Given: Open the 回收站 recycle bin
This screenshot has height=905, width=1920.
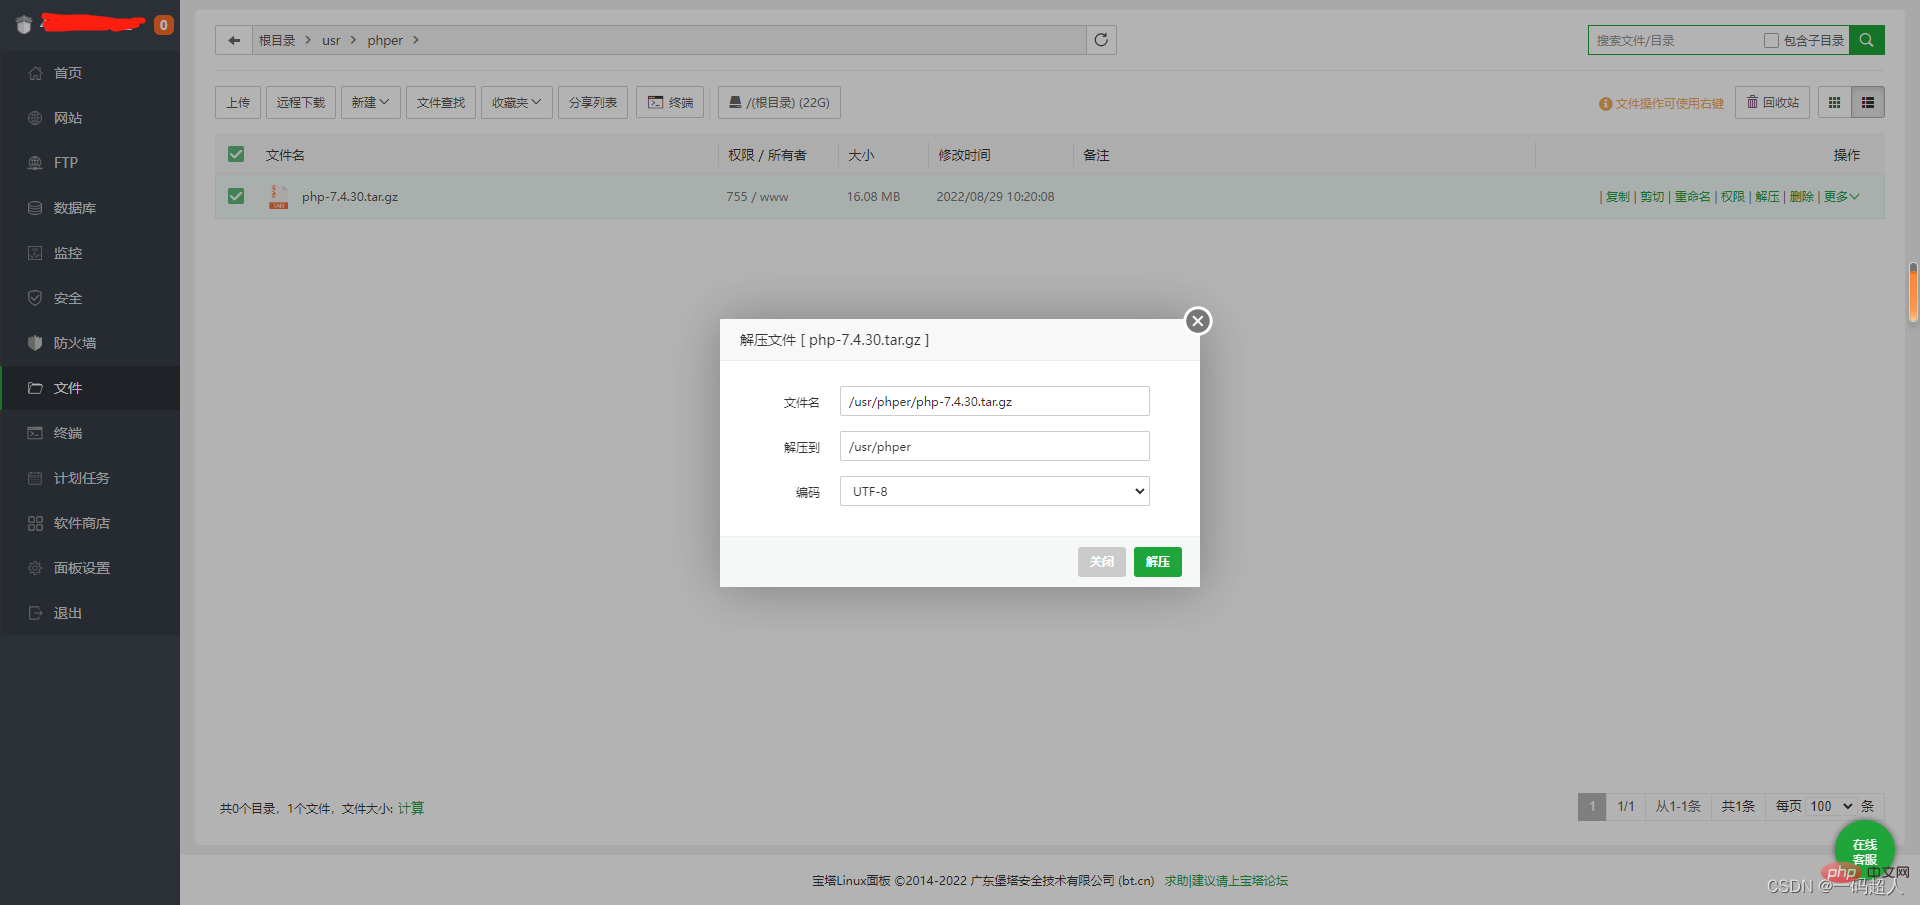Looking at the screenshot, I should (x=1772, y=102).
